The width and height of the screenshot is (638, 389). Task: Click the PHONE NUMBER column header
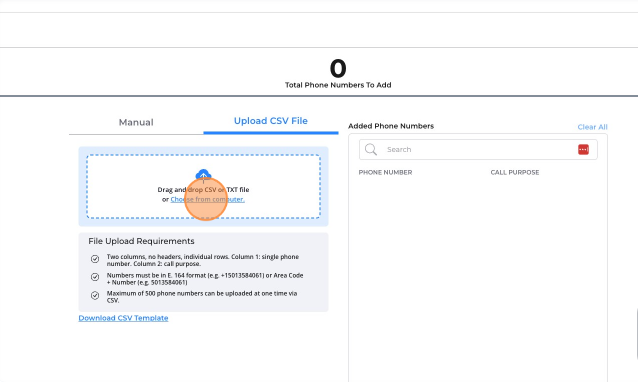[x=385, y=173]
